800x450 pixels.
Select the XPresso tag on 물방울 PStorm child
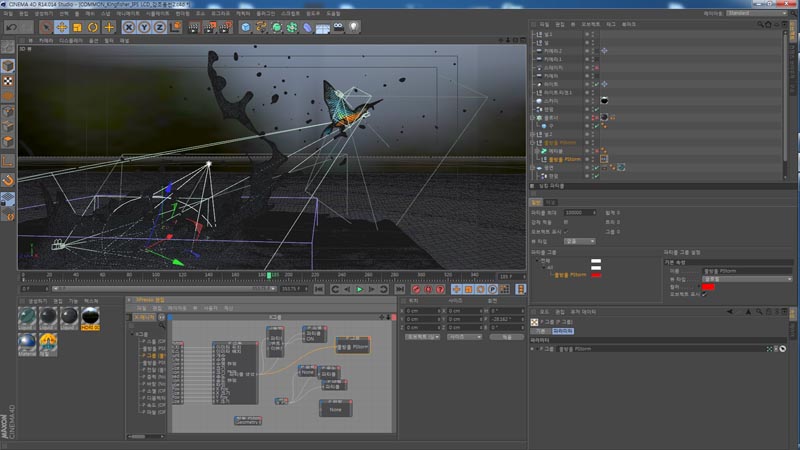[x=604, y=159]
